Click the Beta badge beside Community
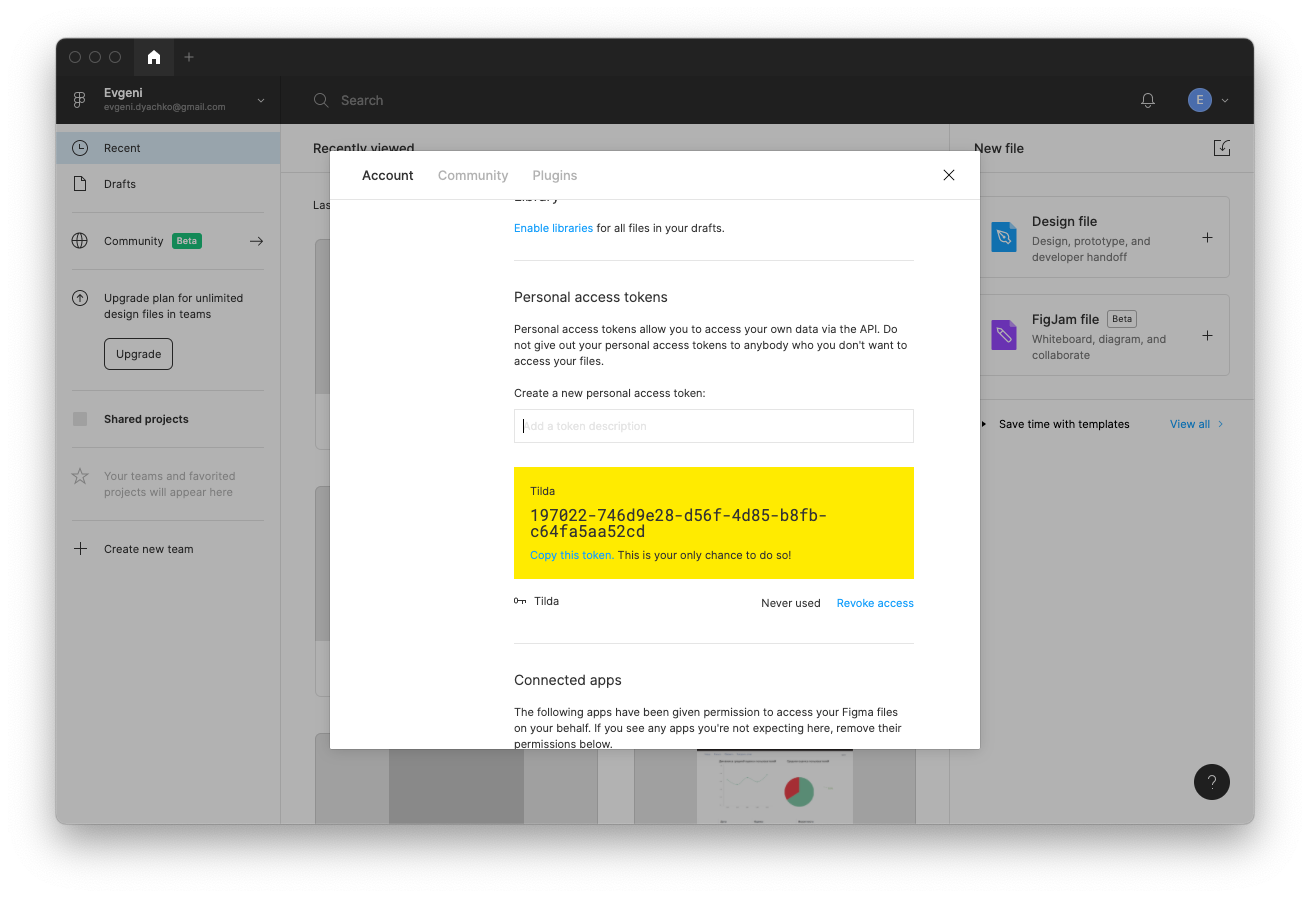Image resolution: width=1310 pixels, height=898 pixels. click(x=187, y=241)
